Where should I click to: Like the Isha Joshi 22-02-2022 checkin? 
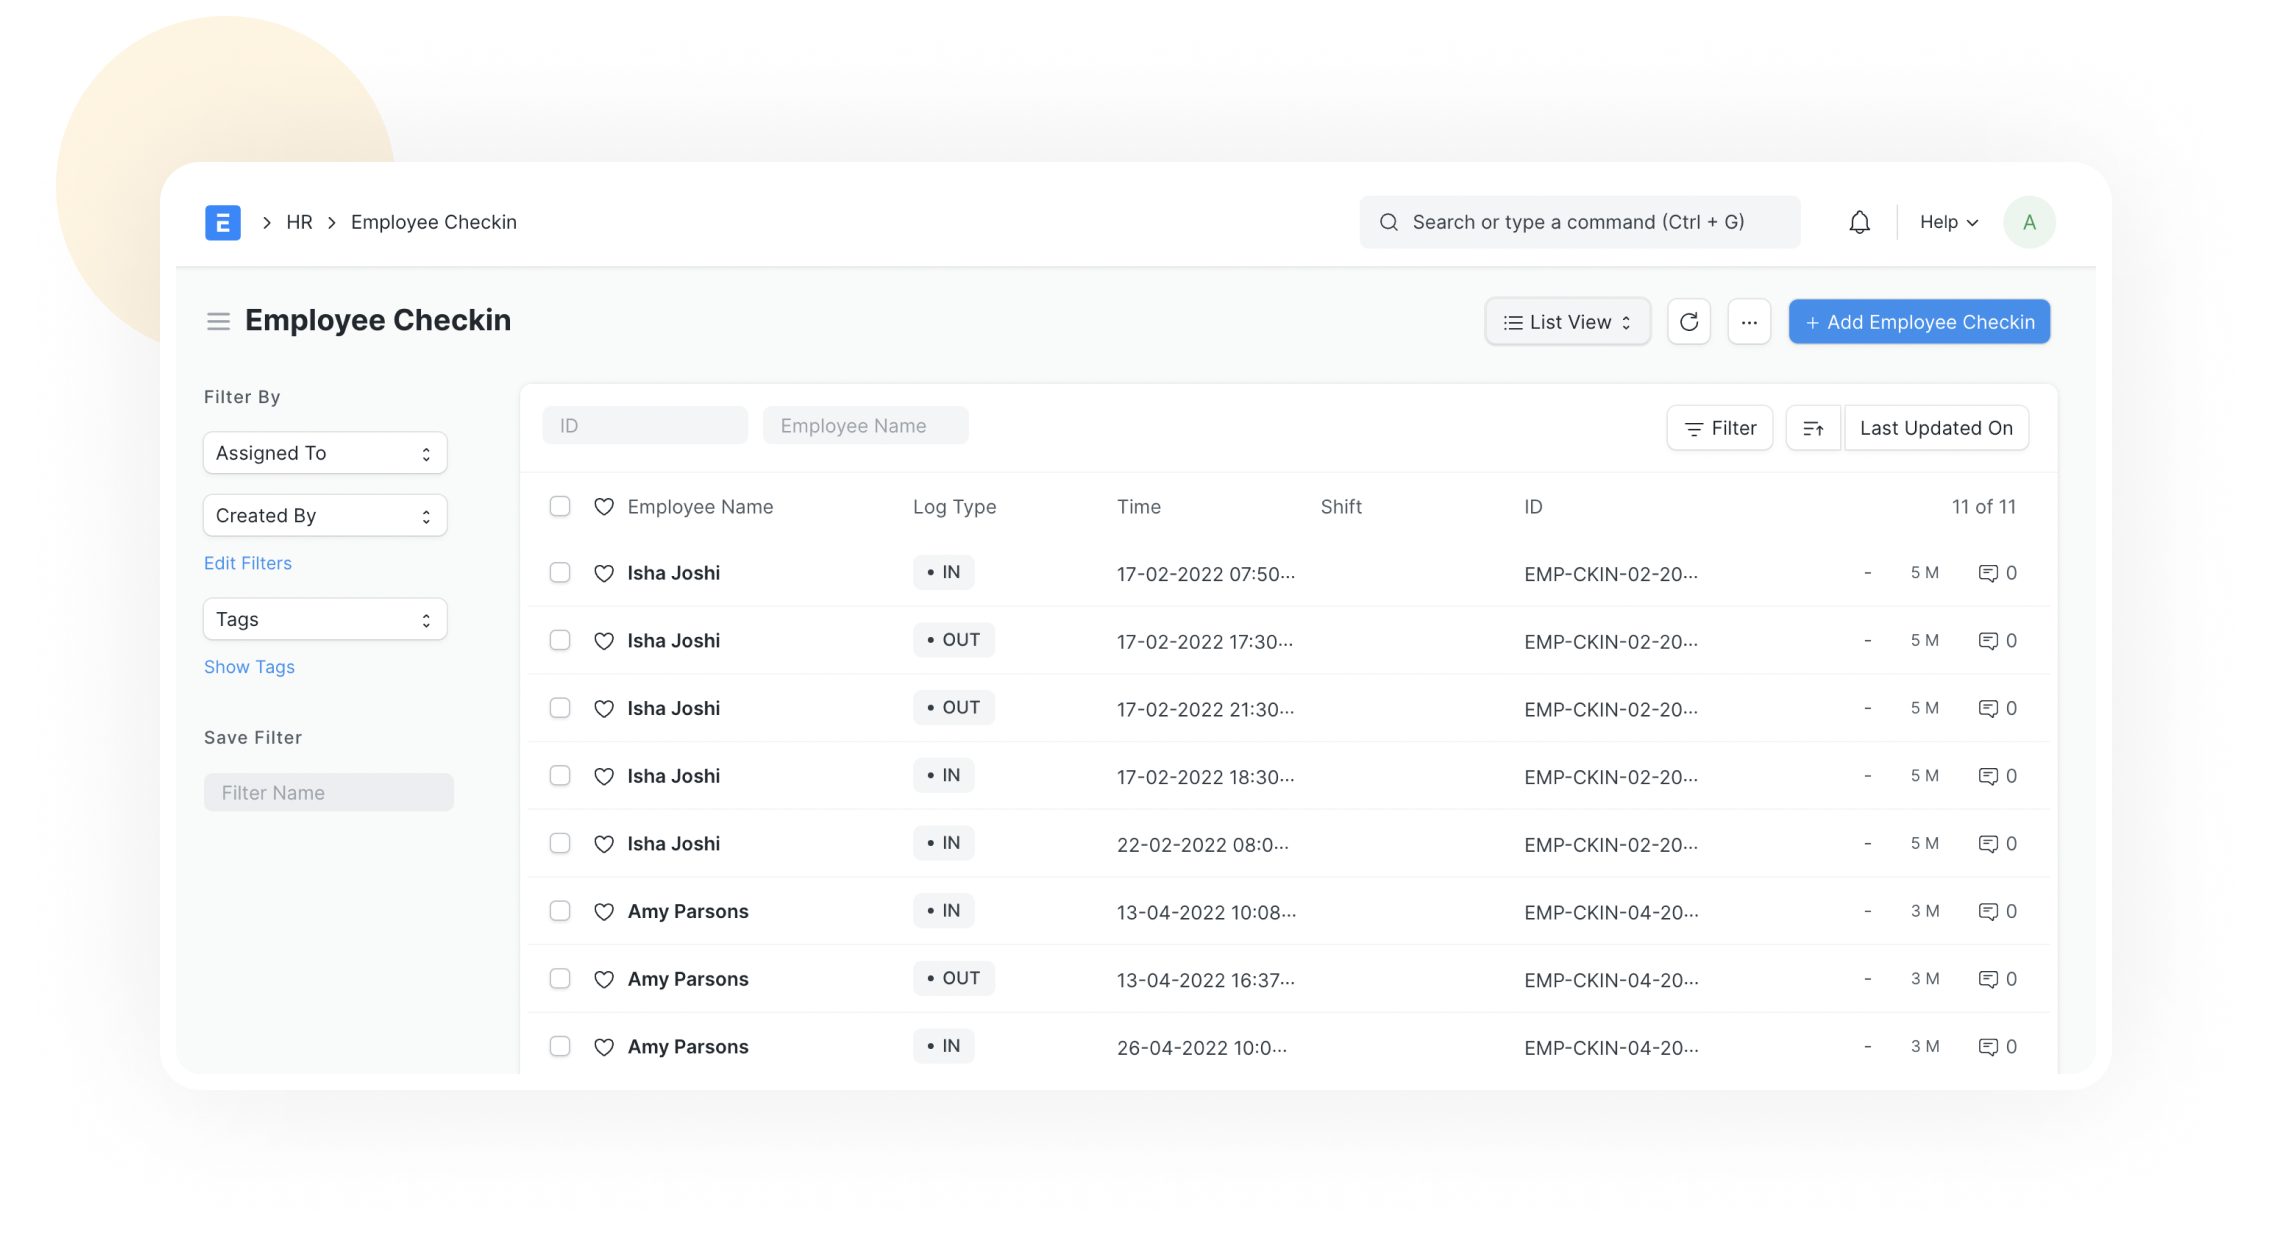pos(604,844)
